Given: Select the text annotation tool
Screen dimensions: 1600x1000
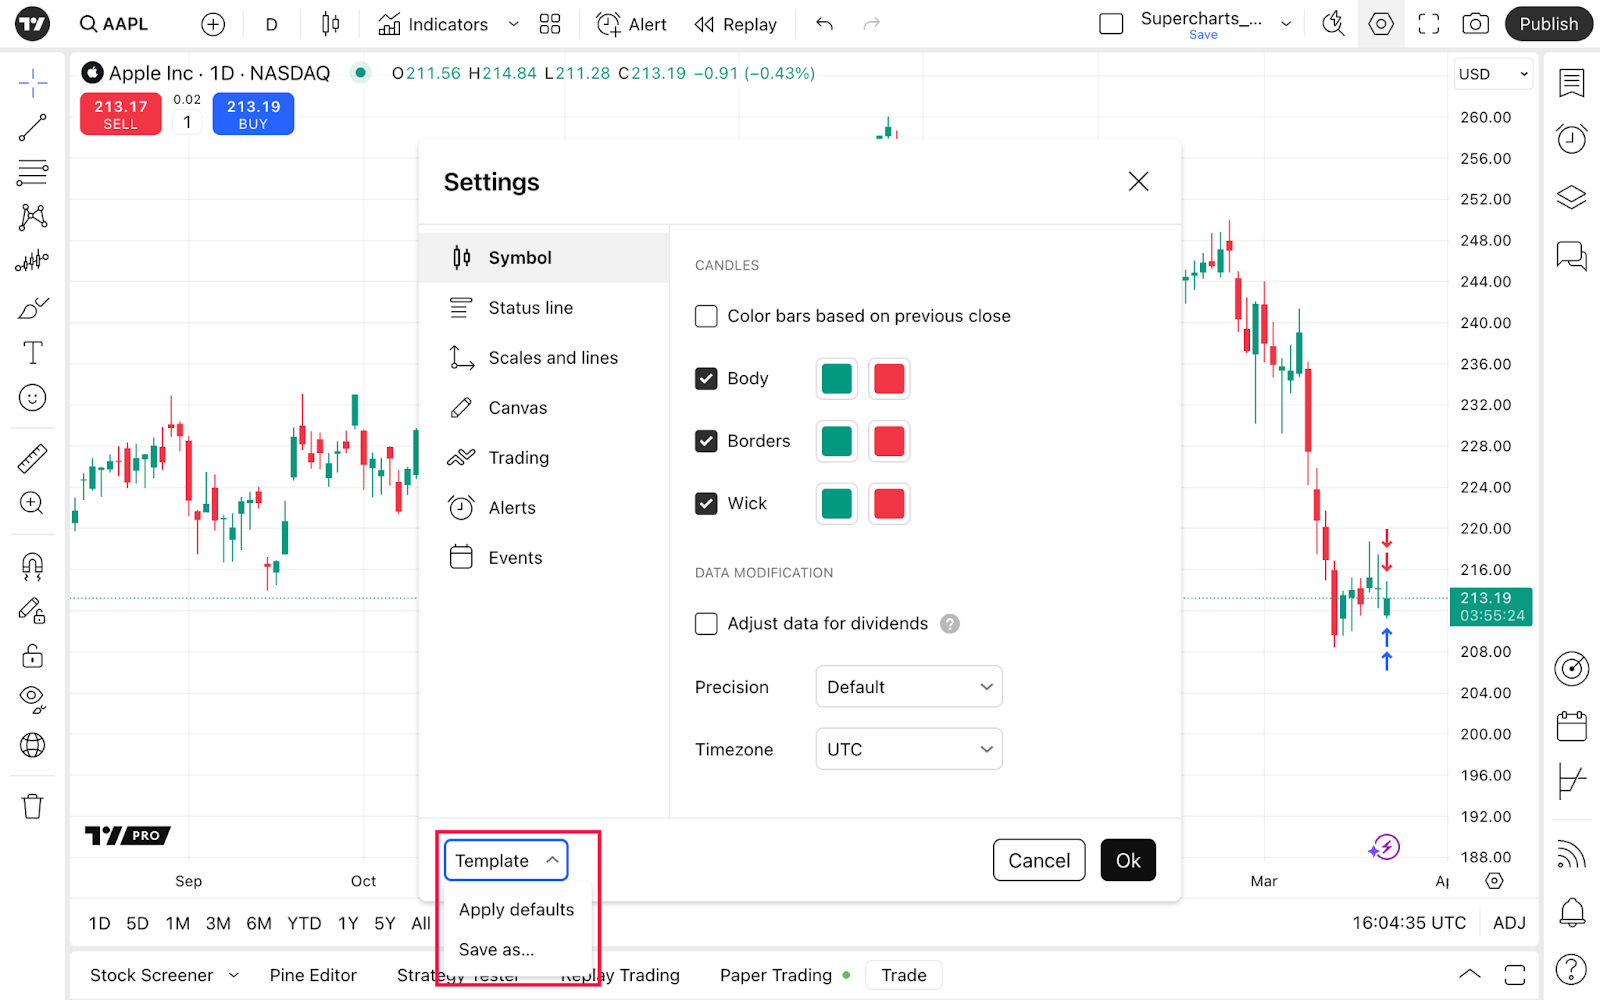Looking at the screenshot, I should pos(33,353).
